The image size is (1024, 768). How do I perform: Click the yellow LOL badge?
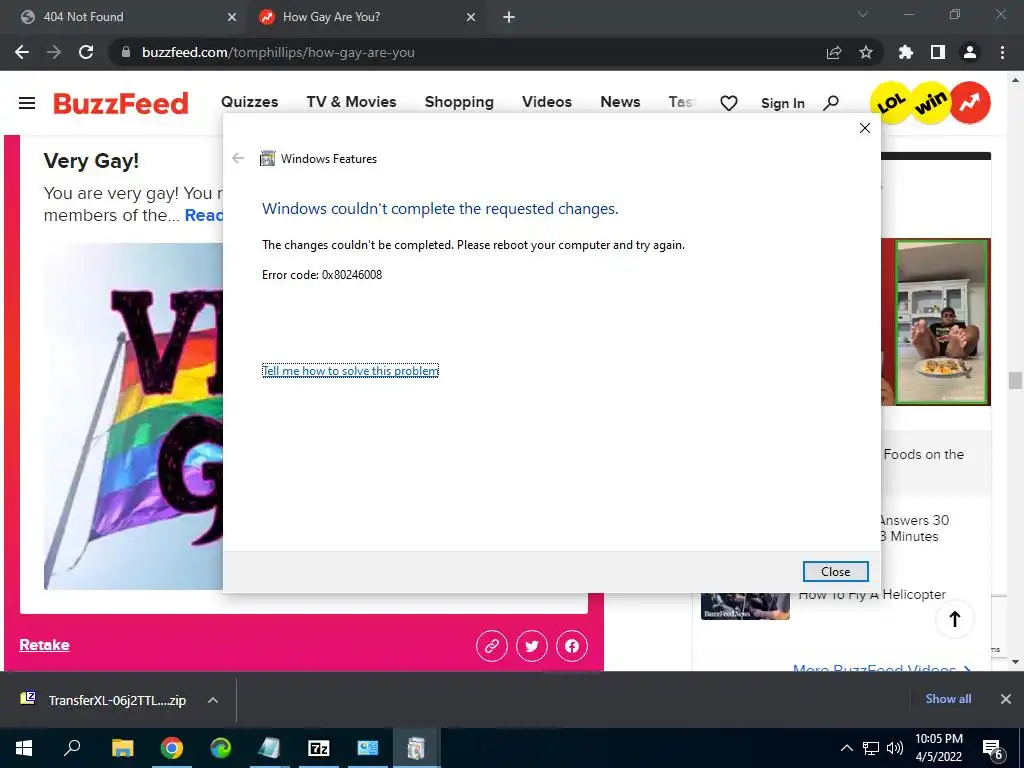click(x=891, y=103)
